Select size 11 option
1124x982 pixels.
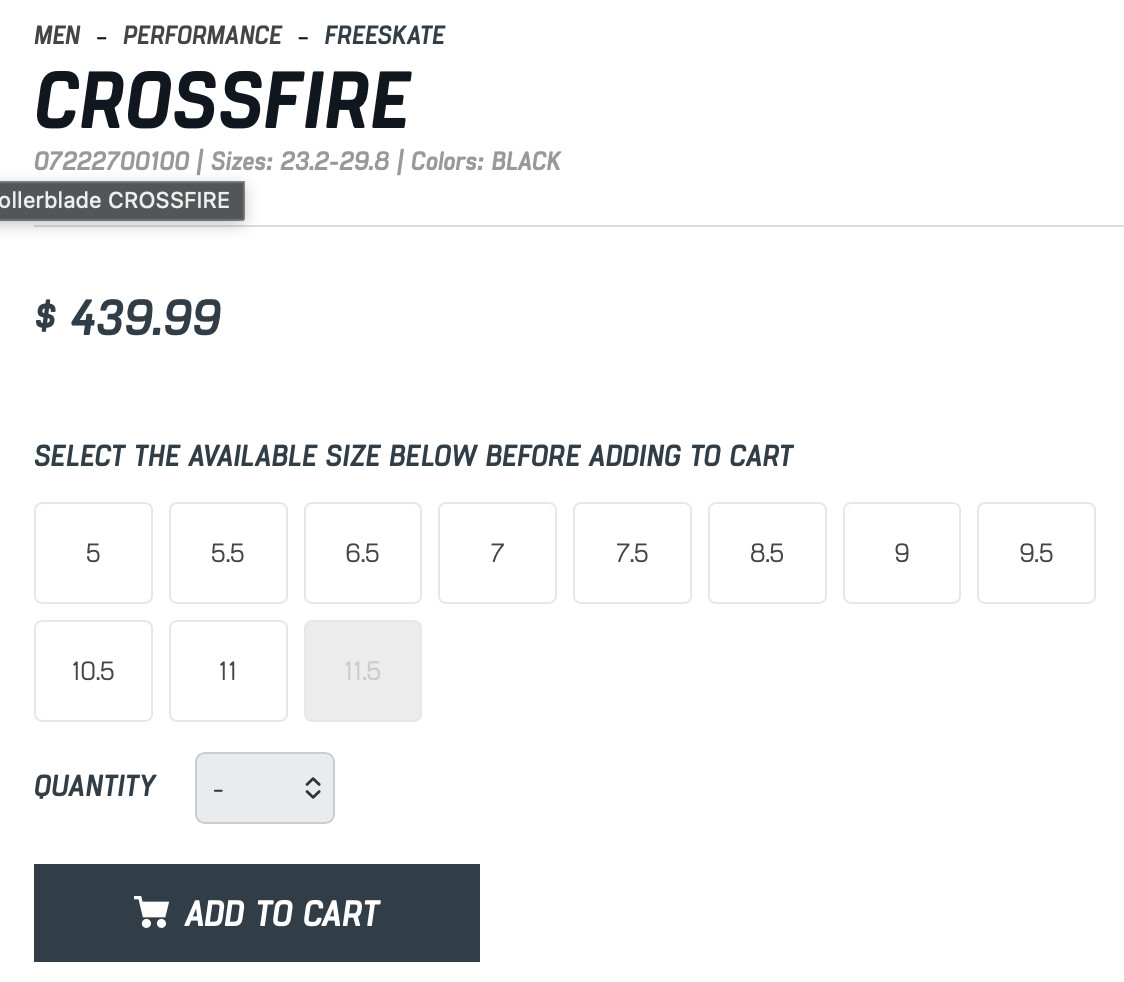228,671
